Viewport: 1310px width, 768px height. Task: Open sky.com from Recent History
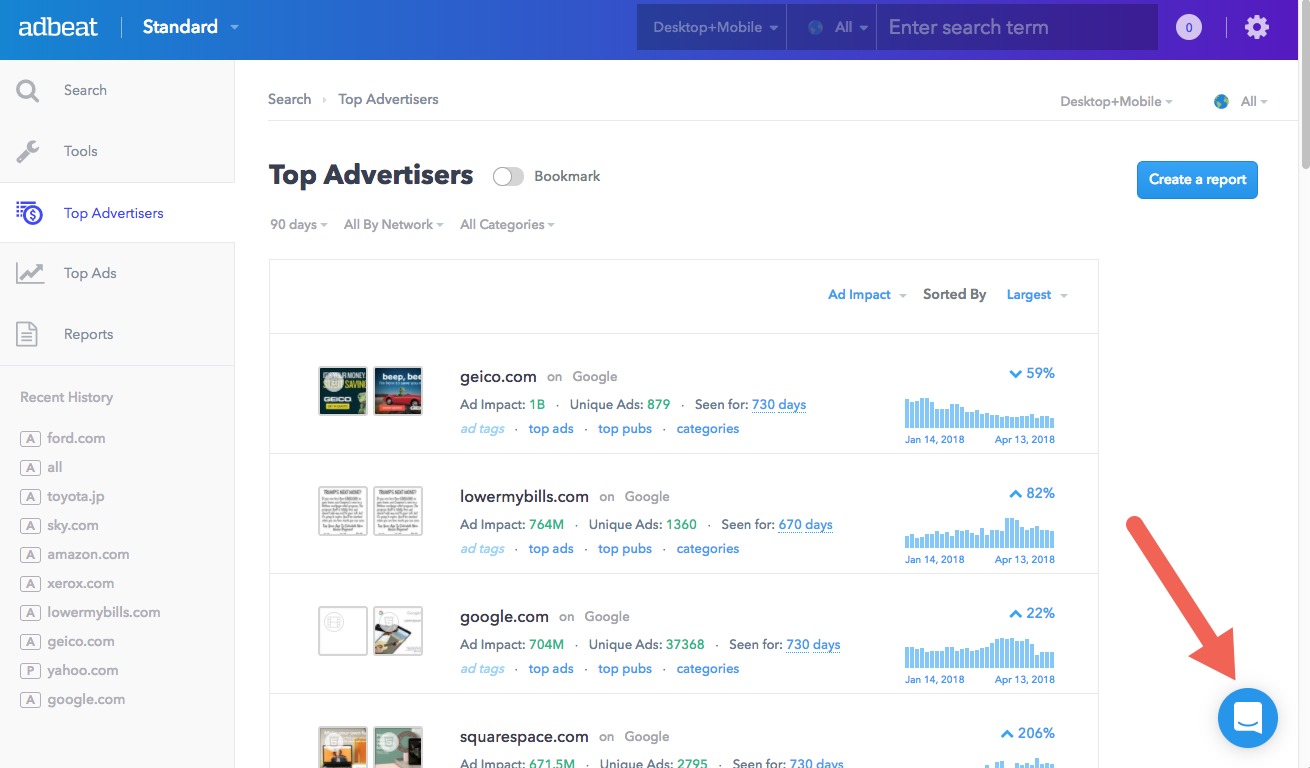click(x=73, y=525)
